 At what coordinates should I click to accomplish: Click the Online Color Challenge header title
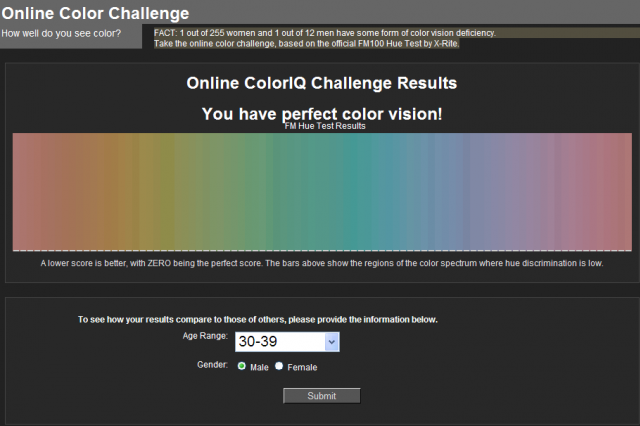coord(95,13)
